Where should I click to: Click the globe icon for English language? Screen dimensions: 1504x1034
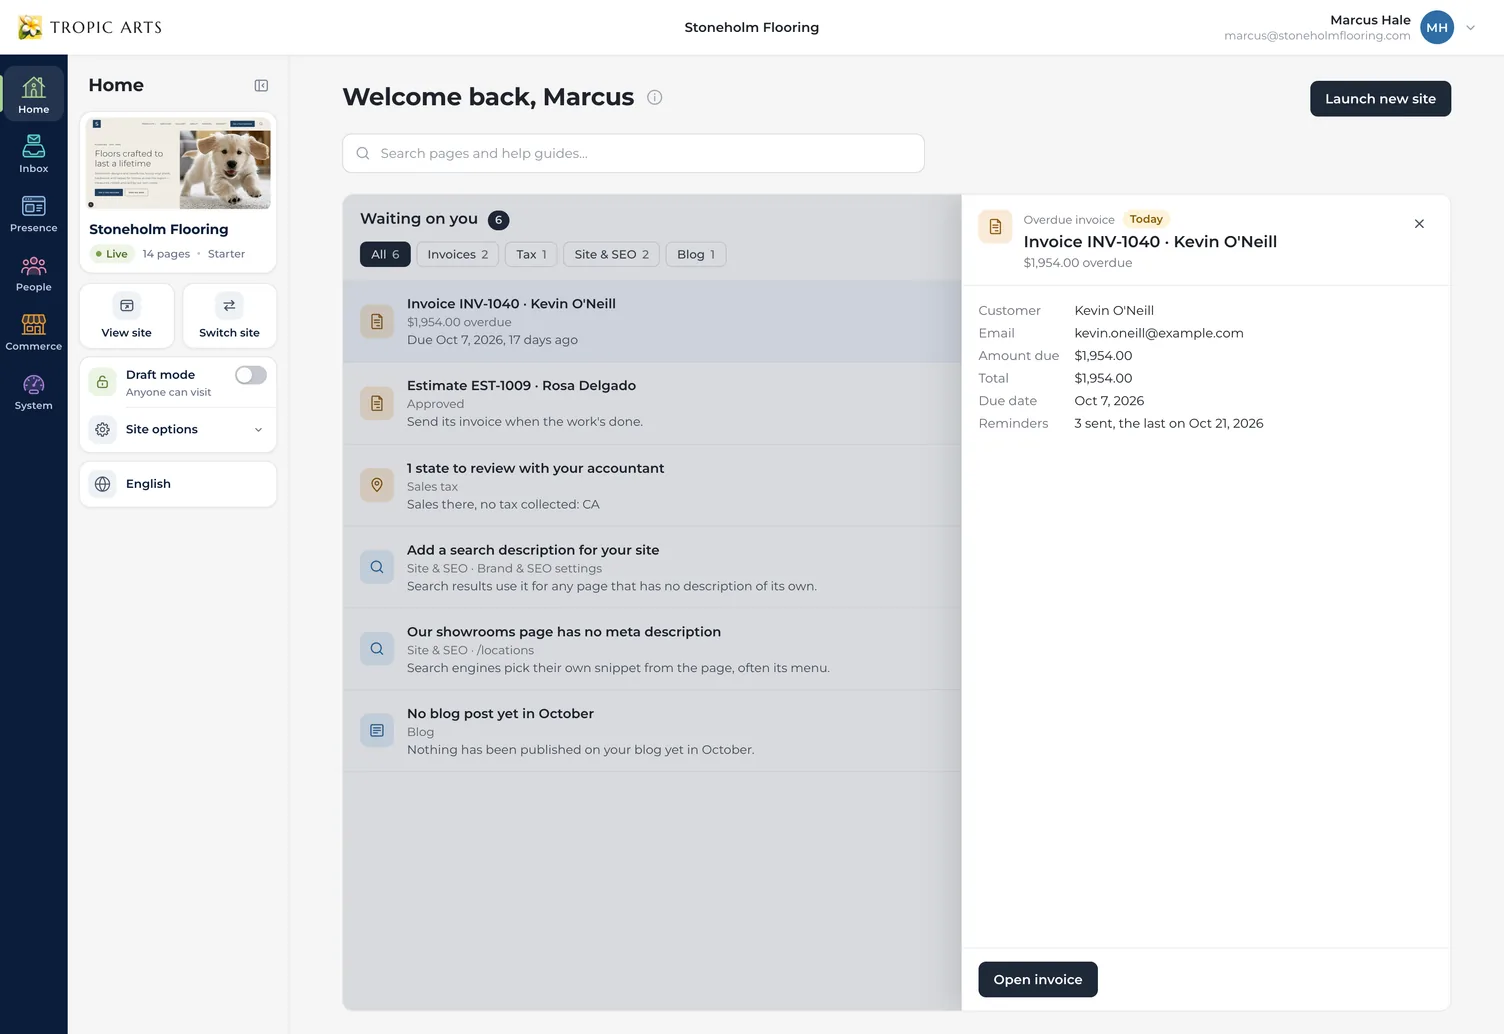point(102,484)
